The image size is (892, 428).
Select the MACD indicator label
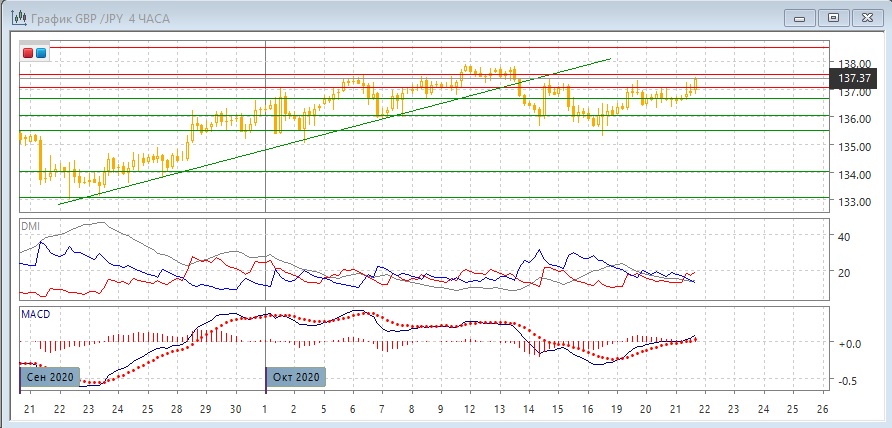click(37, 314)
